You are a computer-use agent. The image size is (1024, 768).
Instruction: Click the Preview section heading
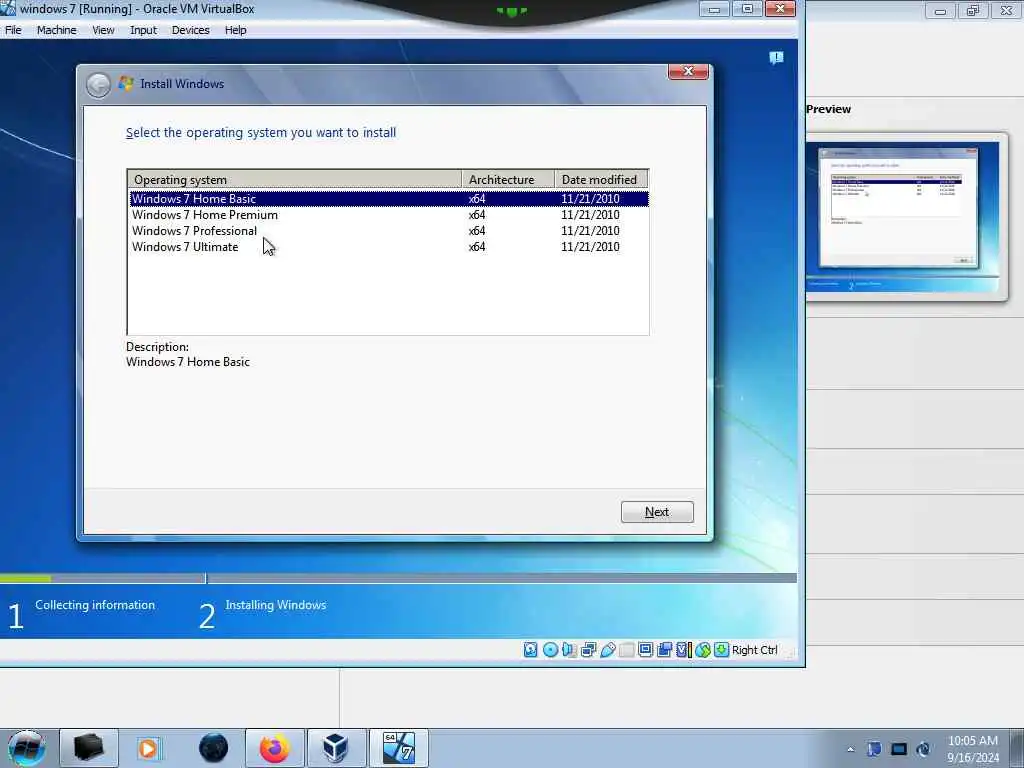click(x=828, y=109)
